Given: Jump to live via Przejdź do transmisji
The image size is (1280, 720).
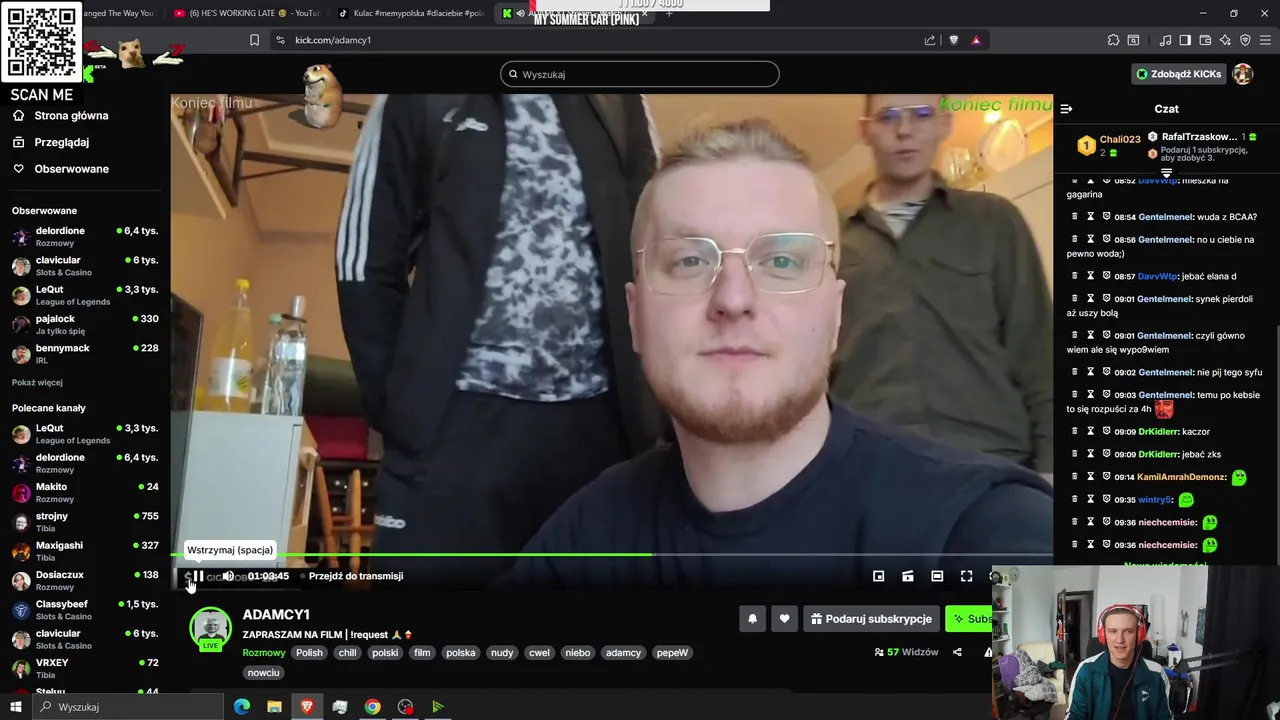Looking at the screenshot, I should pos(355,576).
